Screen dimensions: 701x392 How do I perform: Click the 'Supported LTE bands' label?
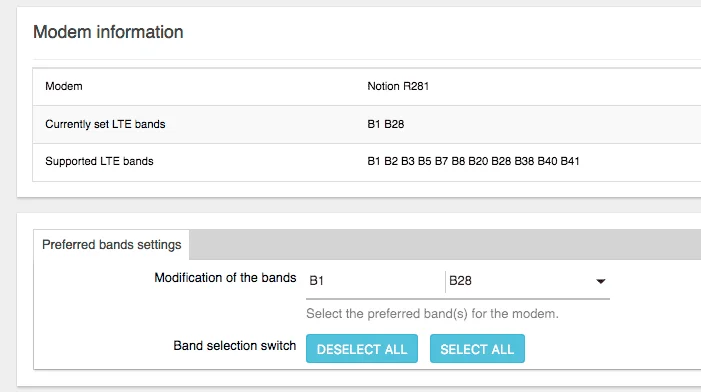click(99, 161)
